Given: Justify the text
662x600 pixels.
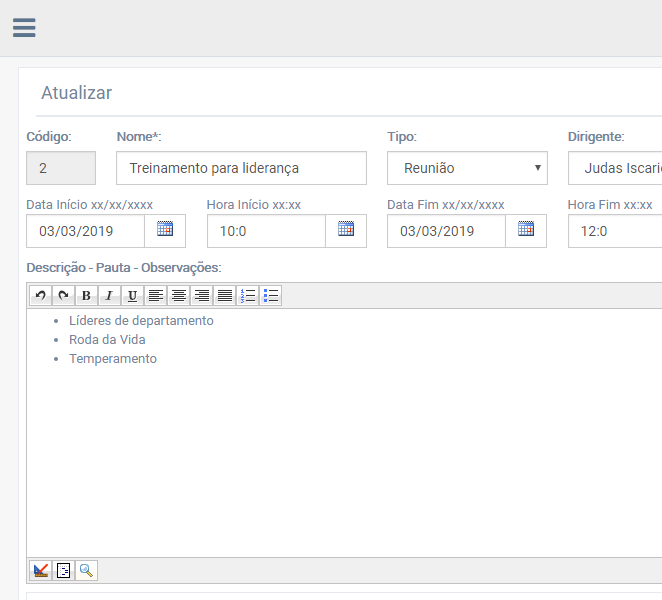Looking at the screenshot, I should (x=225, y=296).
